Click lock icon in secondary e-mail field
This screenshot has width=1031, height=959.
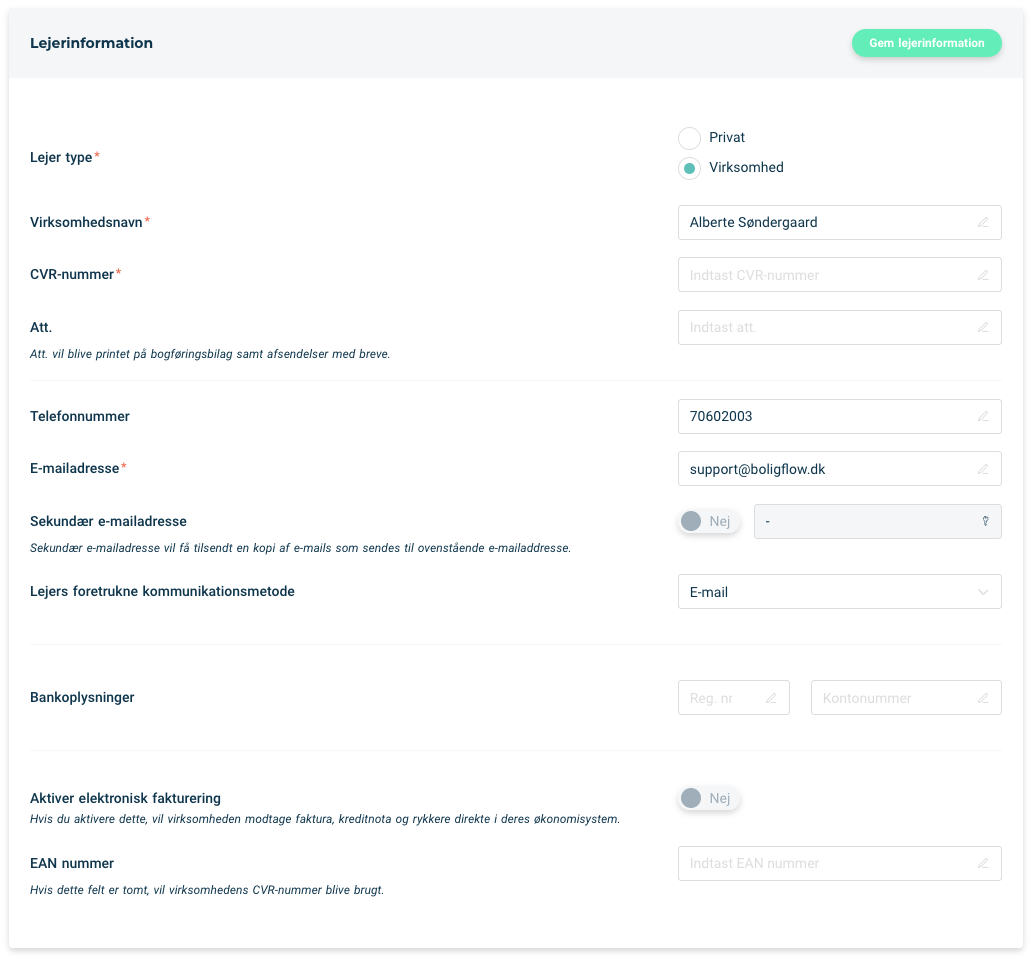(x=985, y=522)
